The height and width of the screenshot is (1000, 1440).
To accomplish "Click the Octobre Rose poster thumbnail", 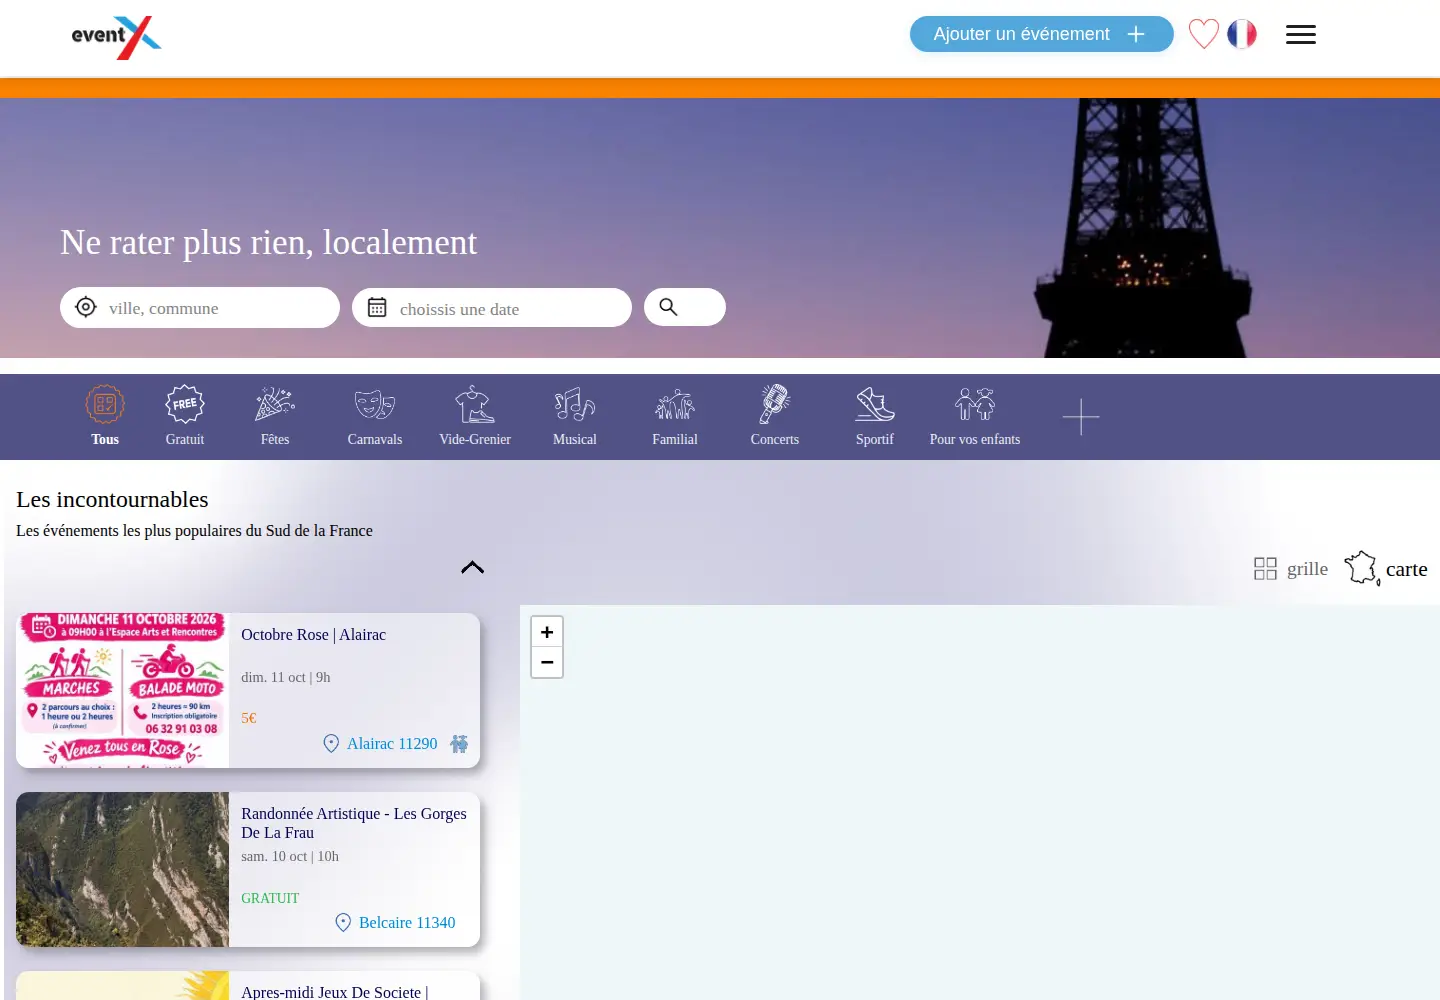I will 122,690.
